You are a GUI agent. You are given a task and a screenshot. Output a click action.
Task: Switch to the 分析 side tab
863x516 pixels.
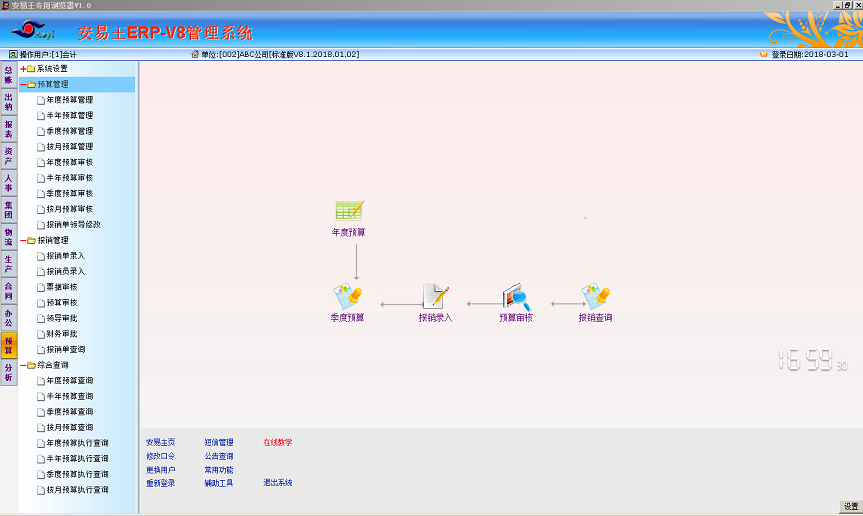point(9,372)
